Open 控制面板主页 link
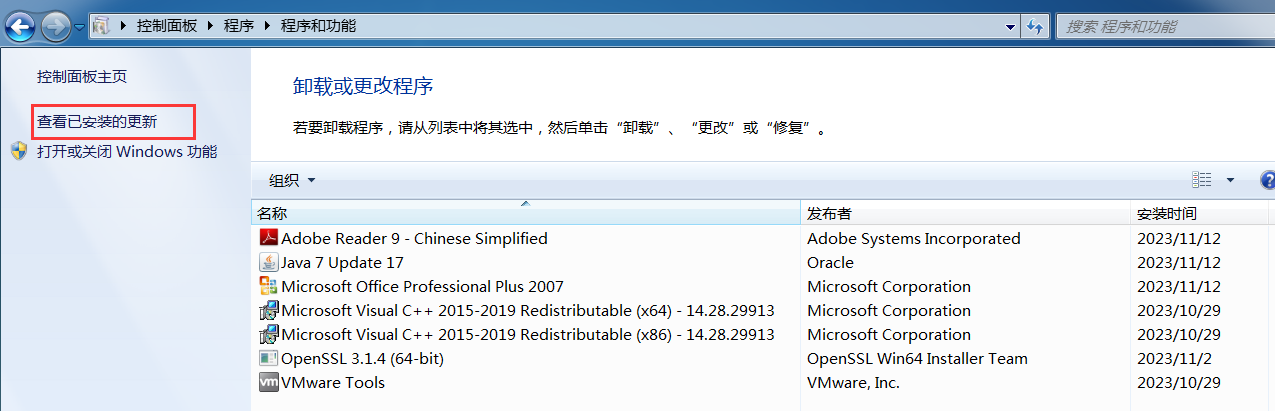Image resolution: width=1275 pixels, height=411 pixels. [82, 76]
